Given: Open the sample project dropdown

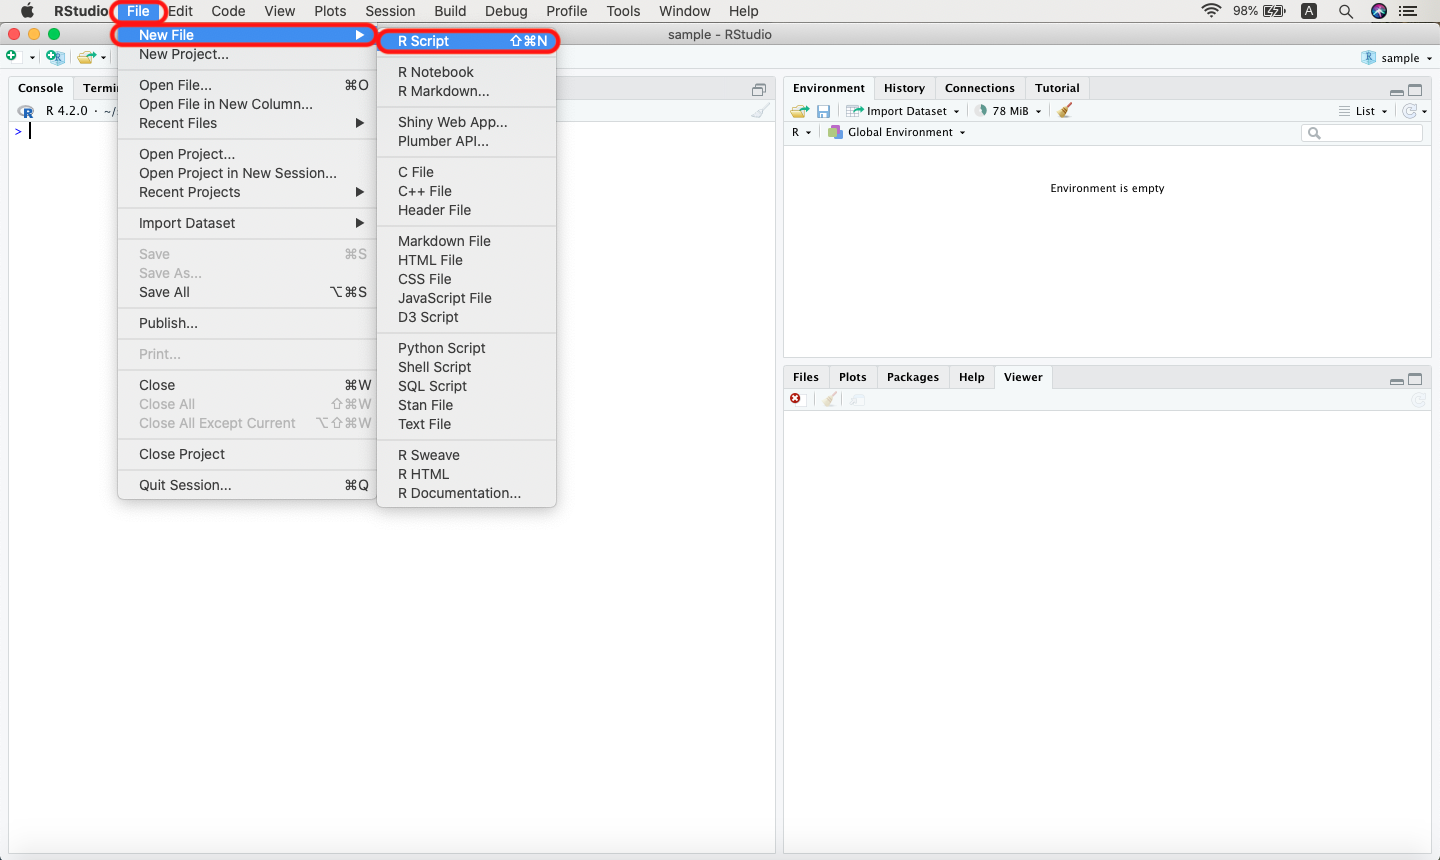Looking at the screenshot, I should pyautogui.click(x=1397, y=58).
